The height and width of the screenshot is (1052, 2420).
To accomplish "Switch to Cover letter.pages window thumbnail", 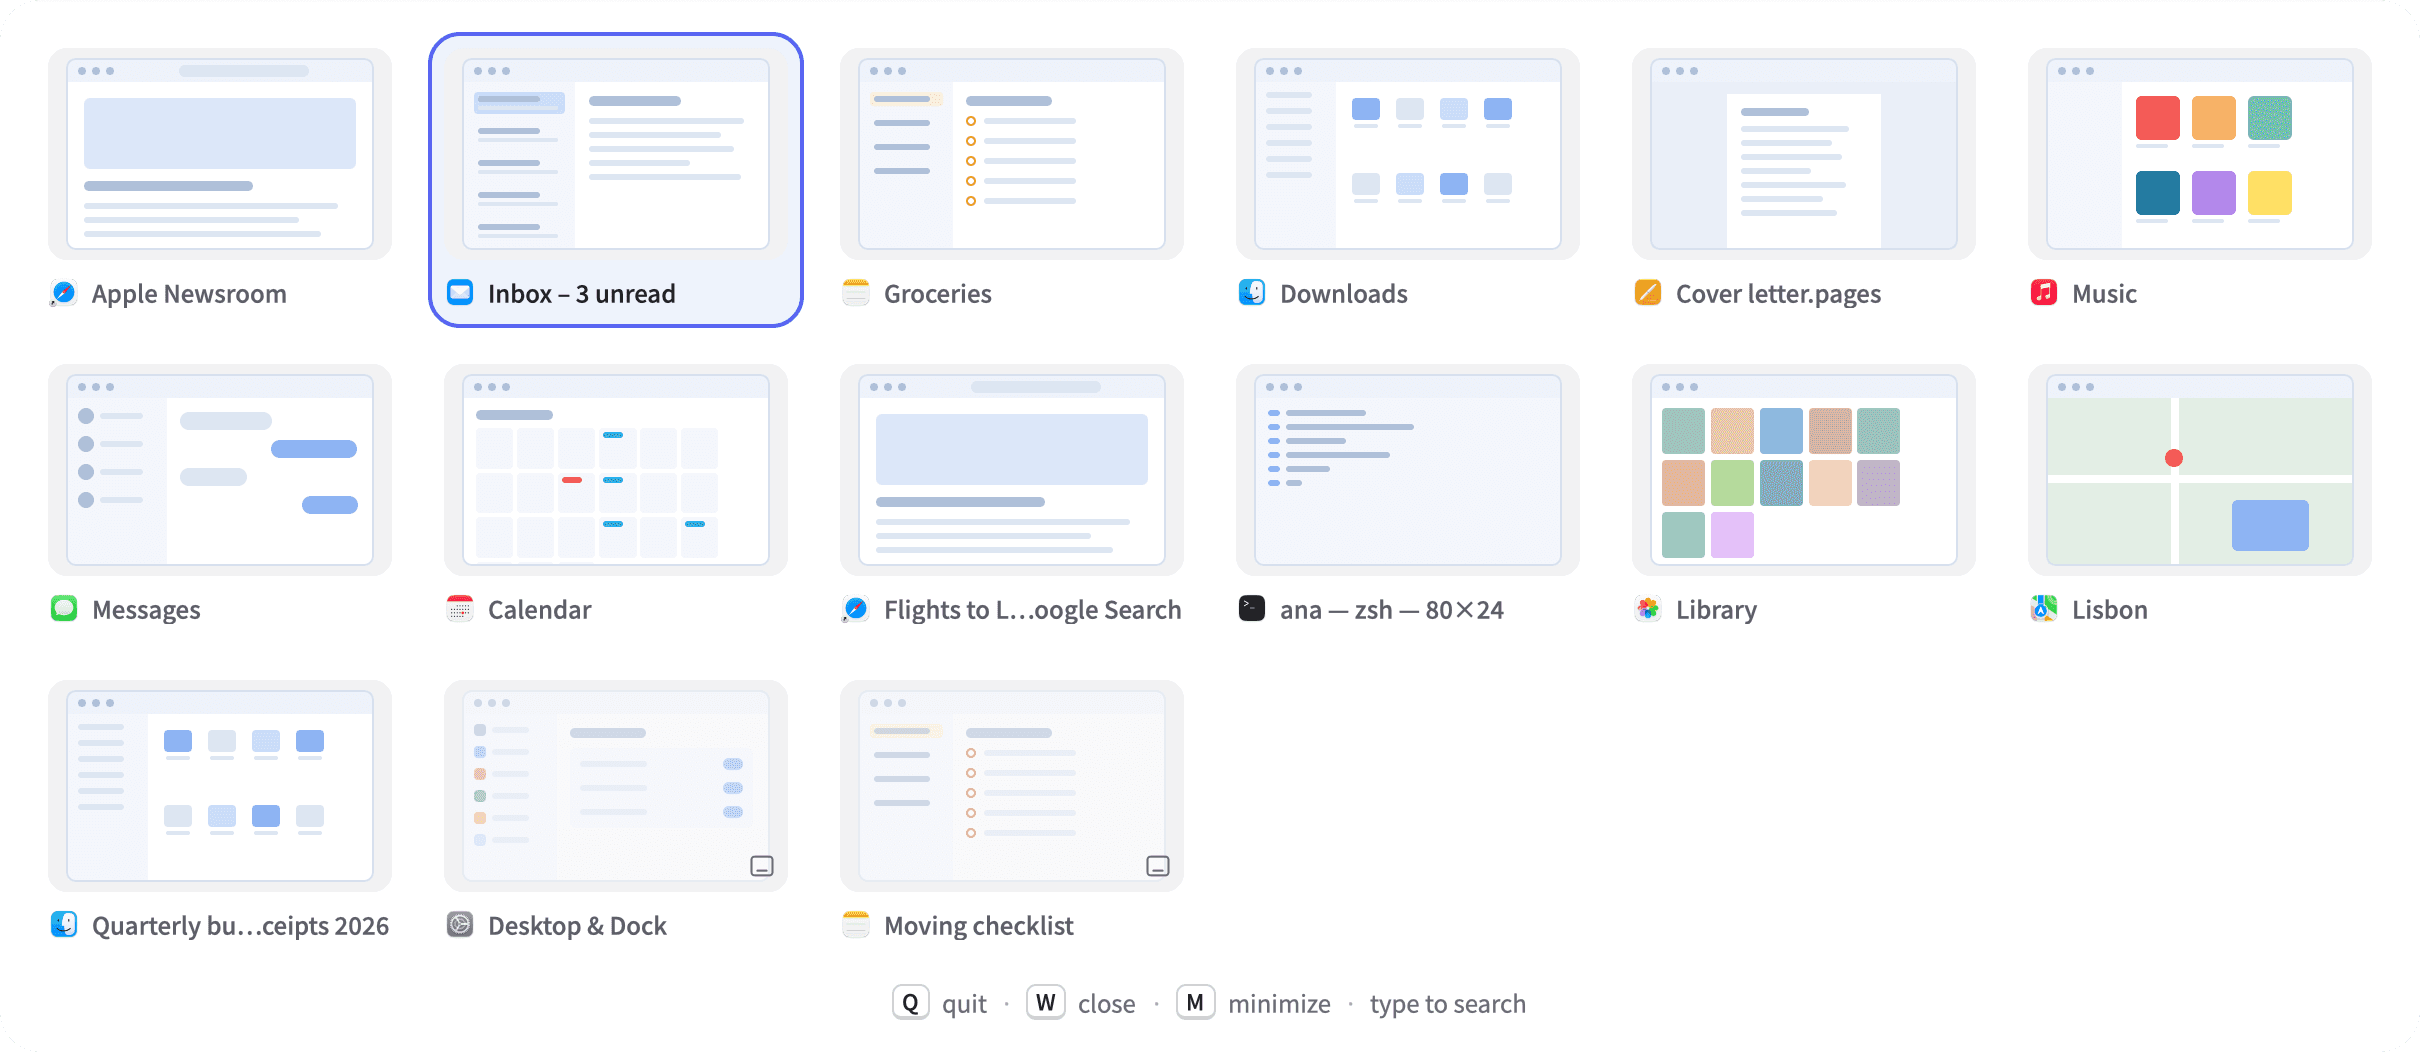I will pos(1804,154).
